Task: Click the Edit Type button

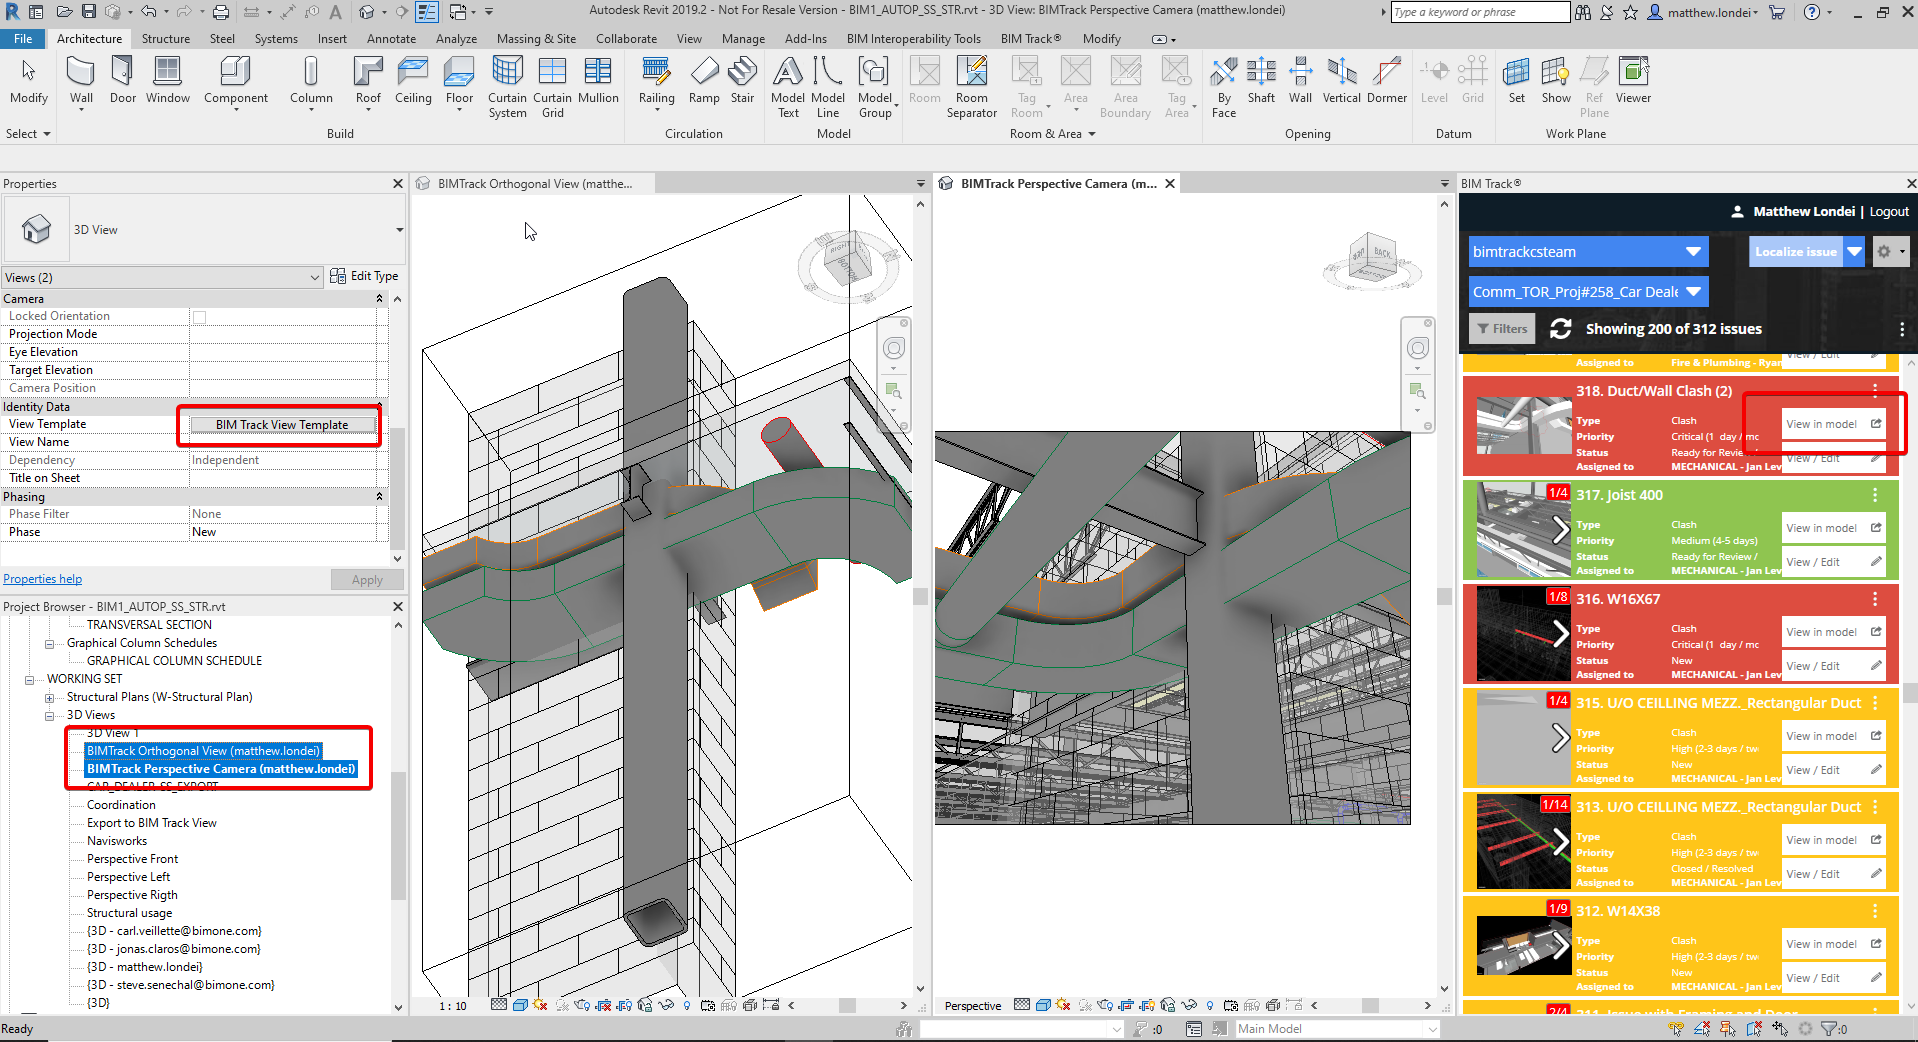Action: tap(364, 276)
